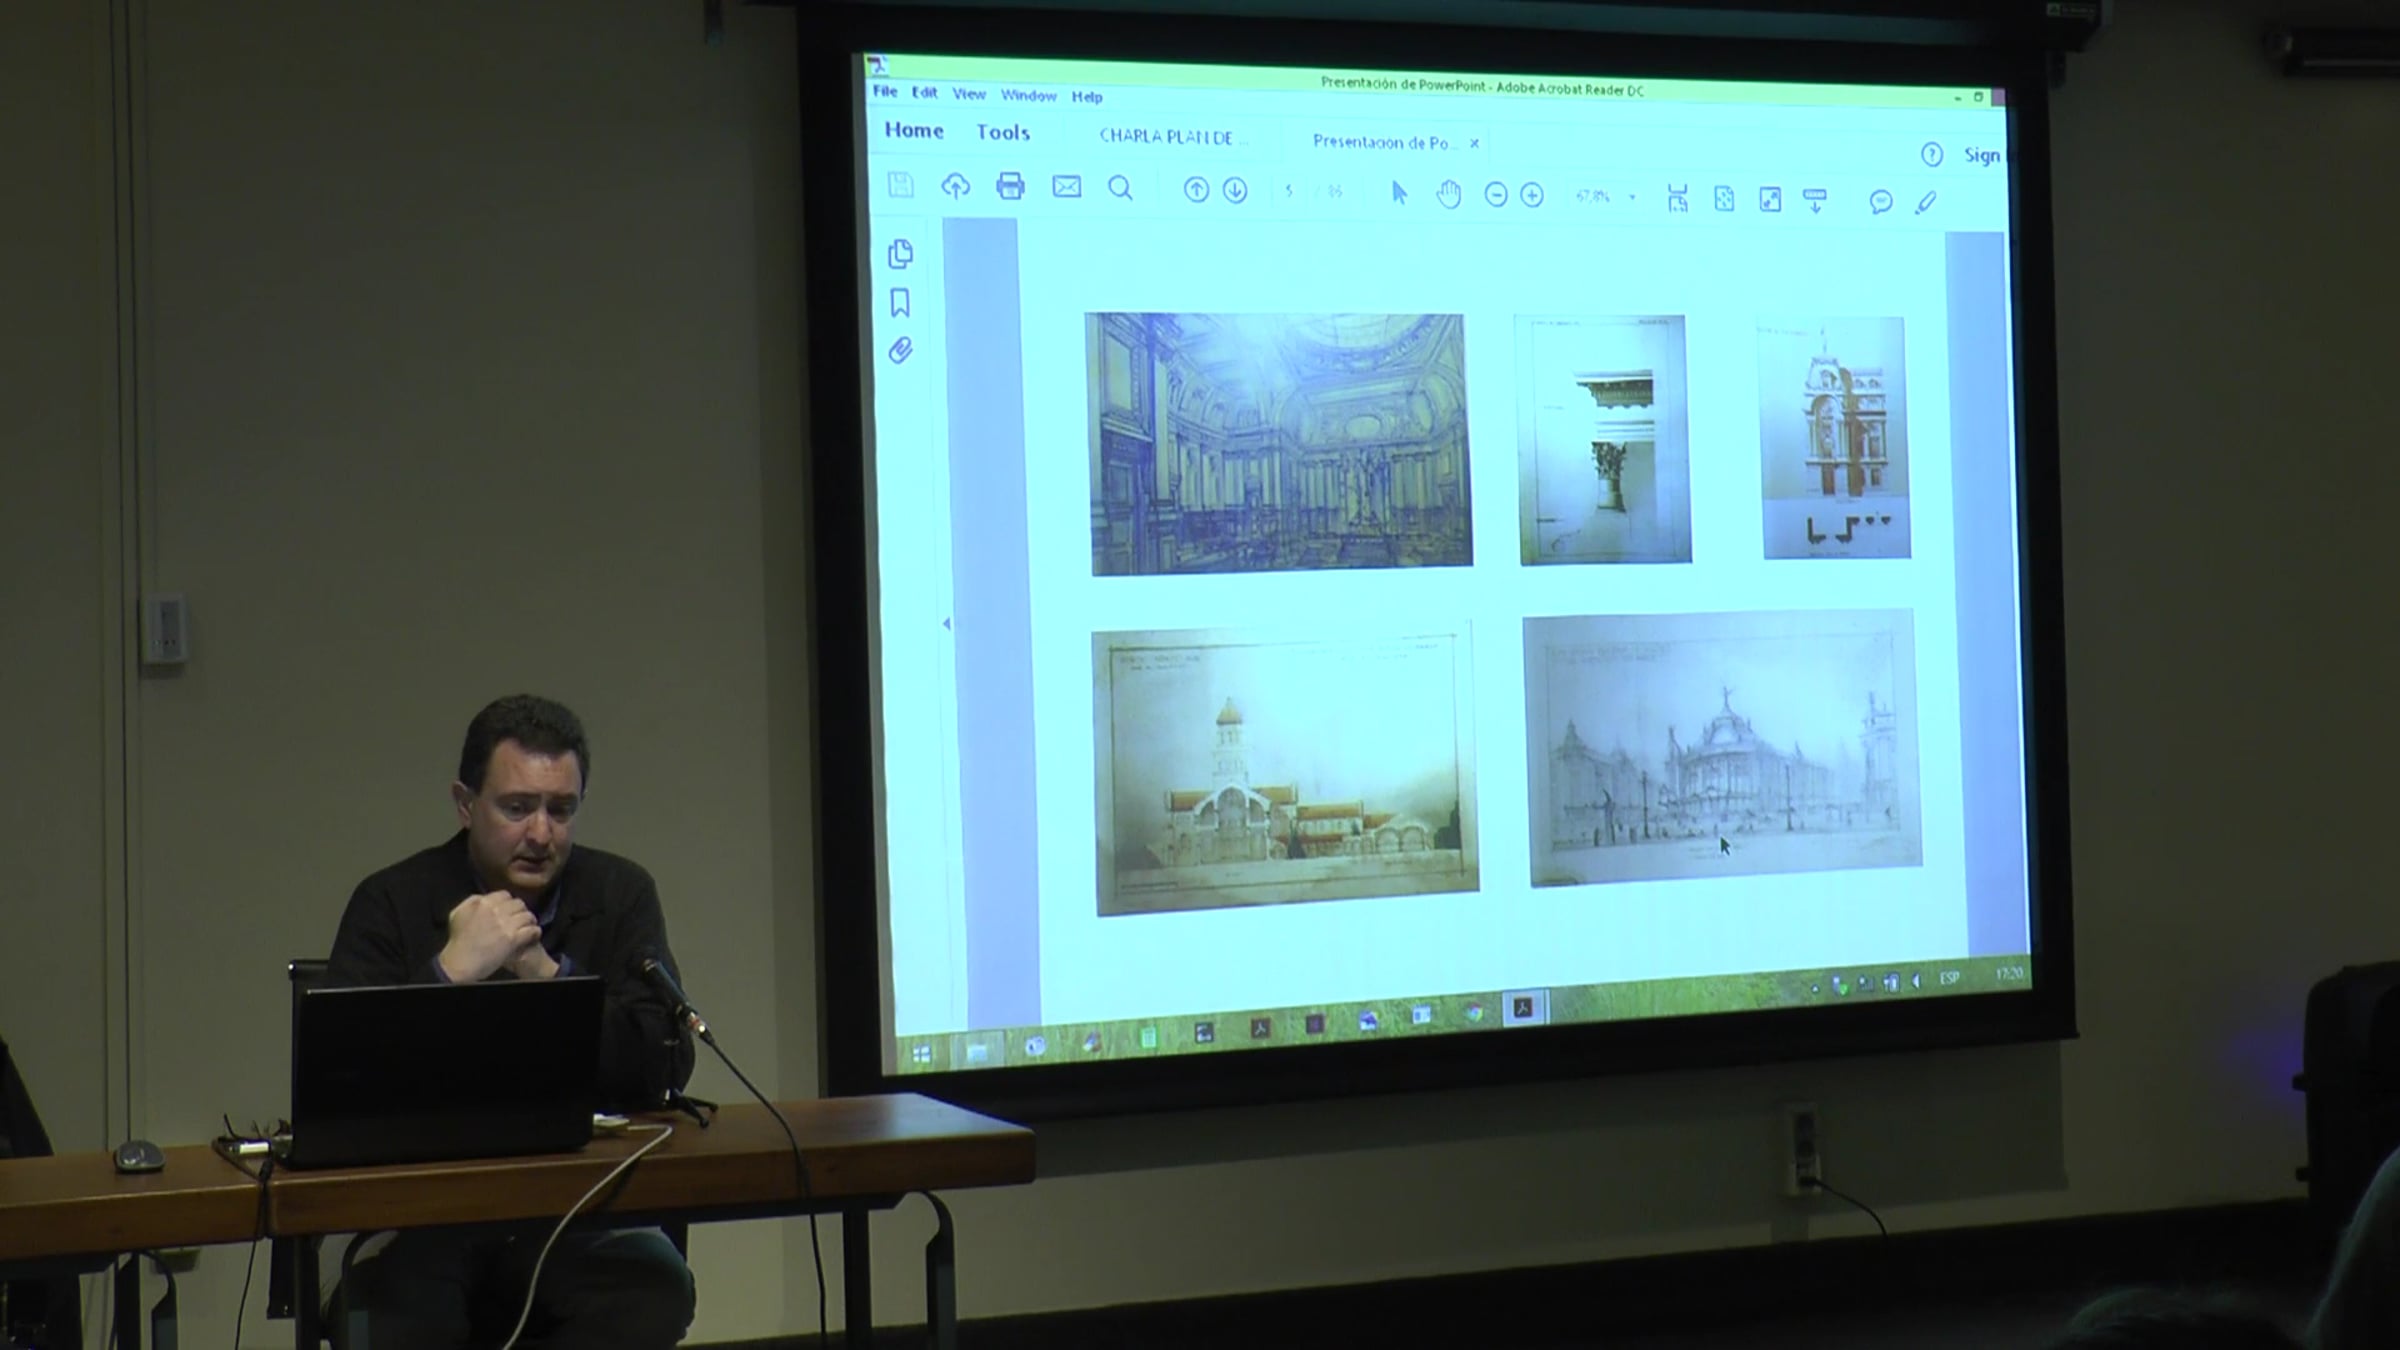Click the volume speaker tray icon
Screen dimensions: 2400x1350
pos(1916,981)
